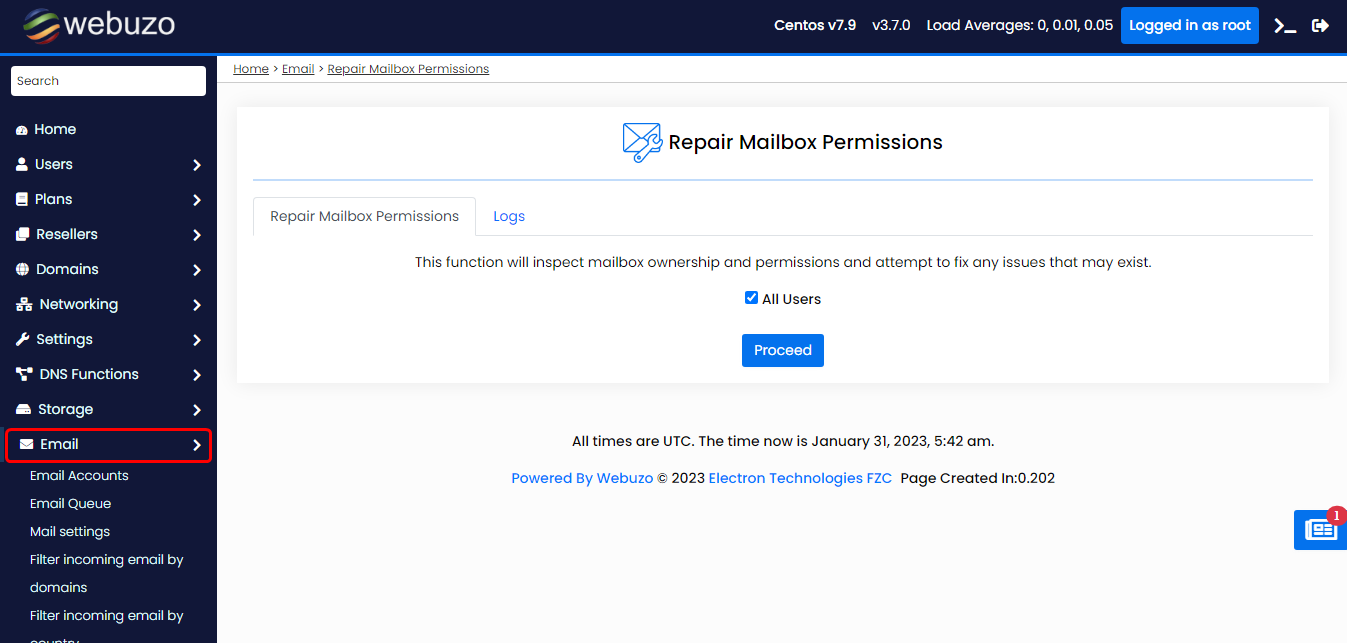This screenshot has height=643, width=1347.
Task: Select the Repair Mailbox Permissions tab
Action: [x=364, y=216]
